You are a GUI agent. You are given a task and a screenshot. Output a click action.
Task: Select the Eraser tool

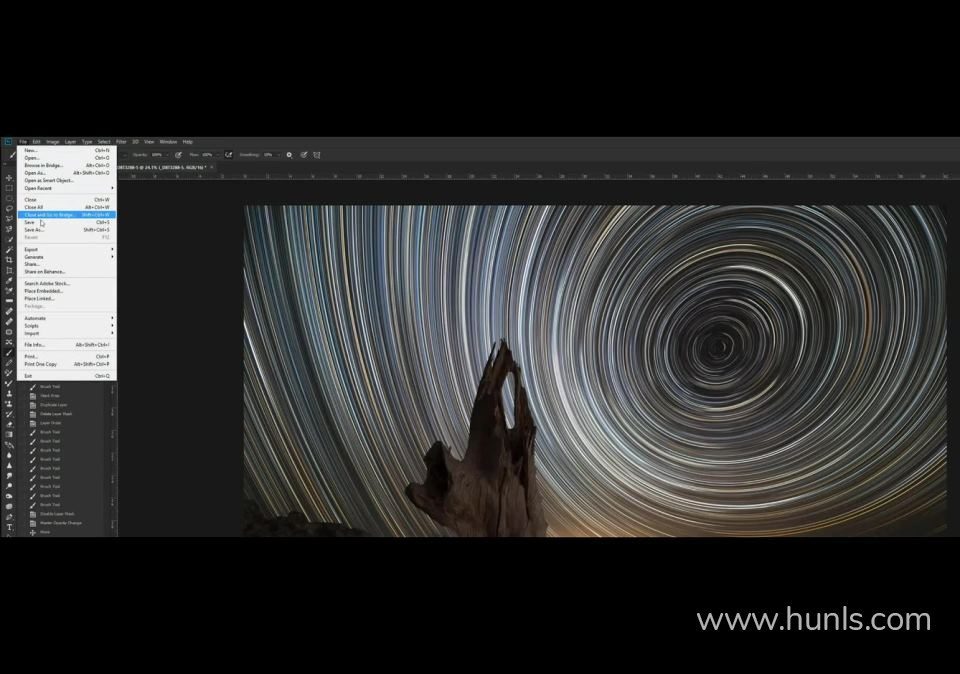tap(9, 424)
